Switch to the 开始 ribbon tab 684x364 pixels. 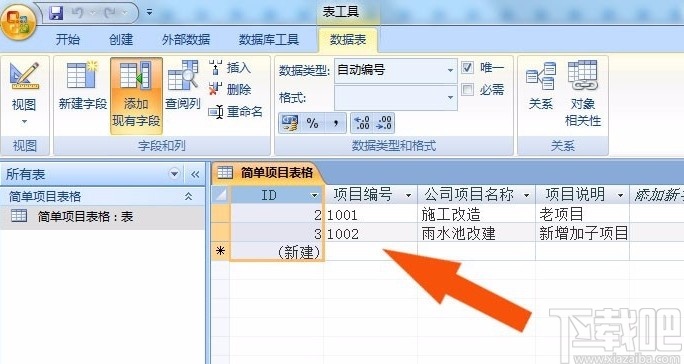click(68, 40)
